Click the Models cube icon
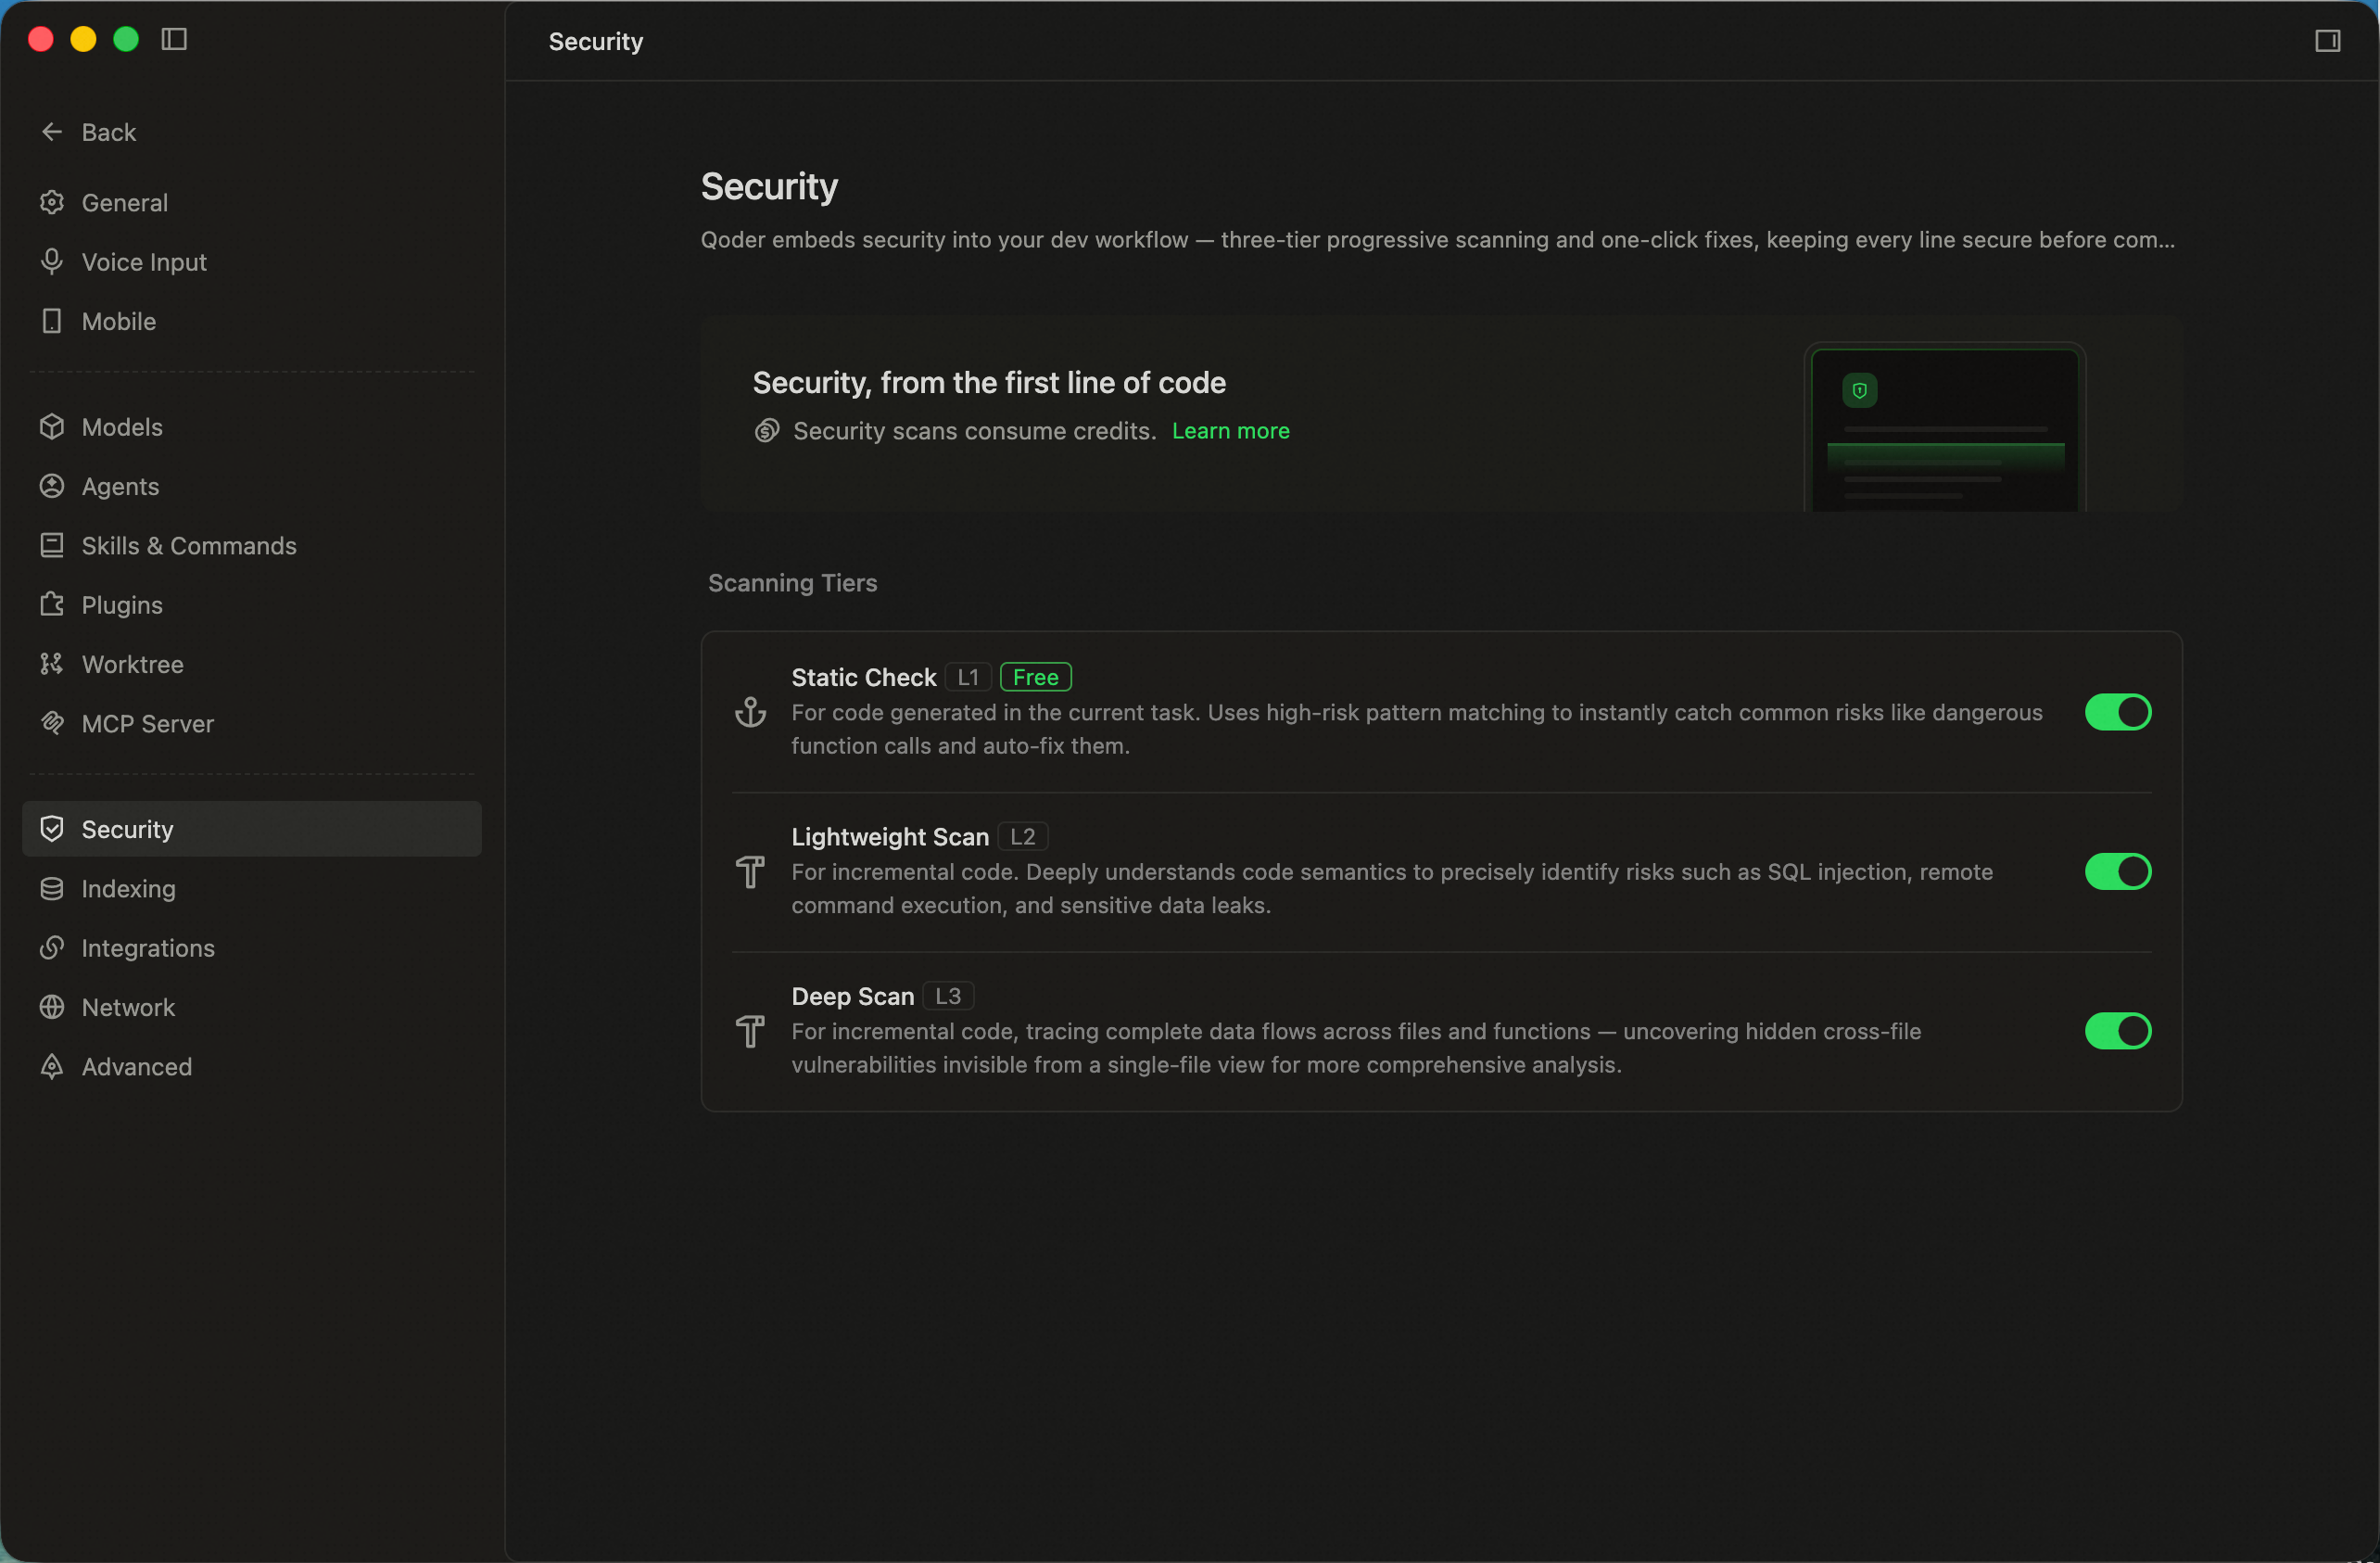Viewport: 2380px width, 1563px height. [x=52, y=427]
